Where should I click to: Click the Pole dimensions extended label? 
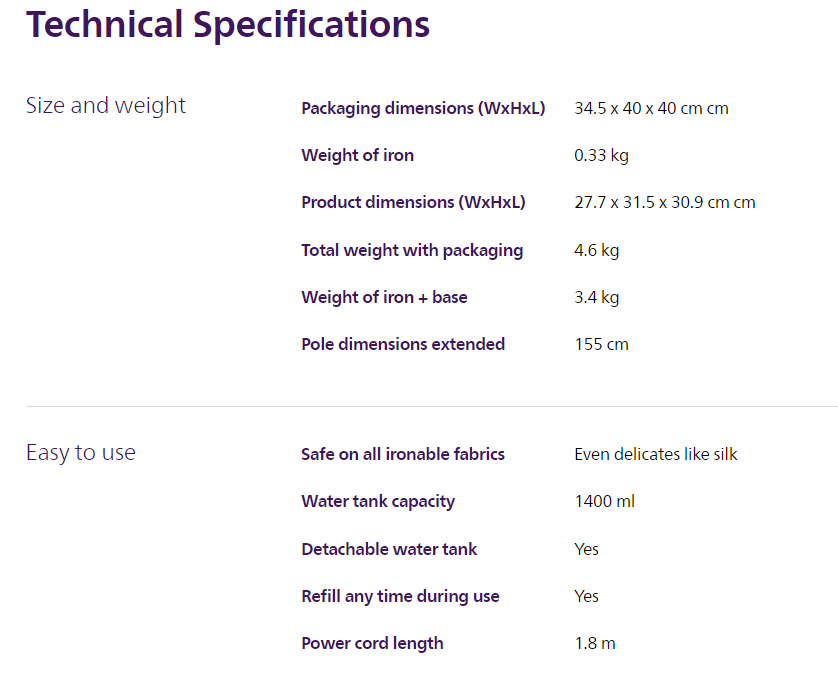403,344
